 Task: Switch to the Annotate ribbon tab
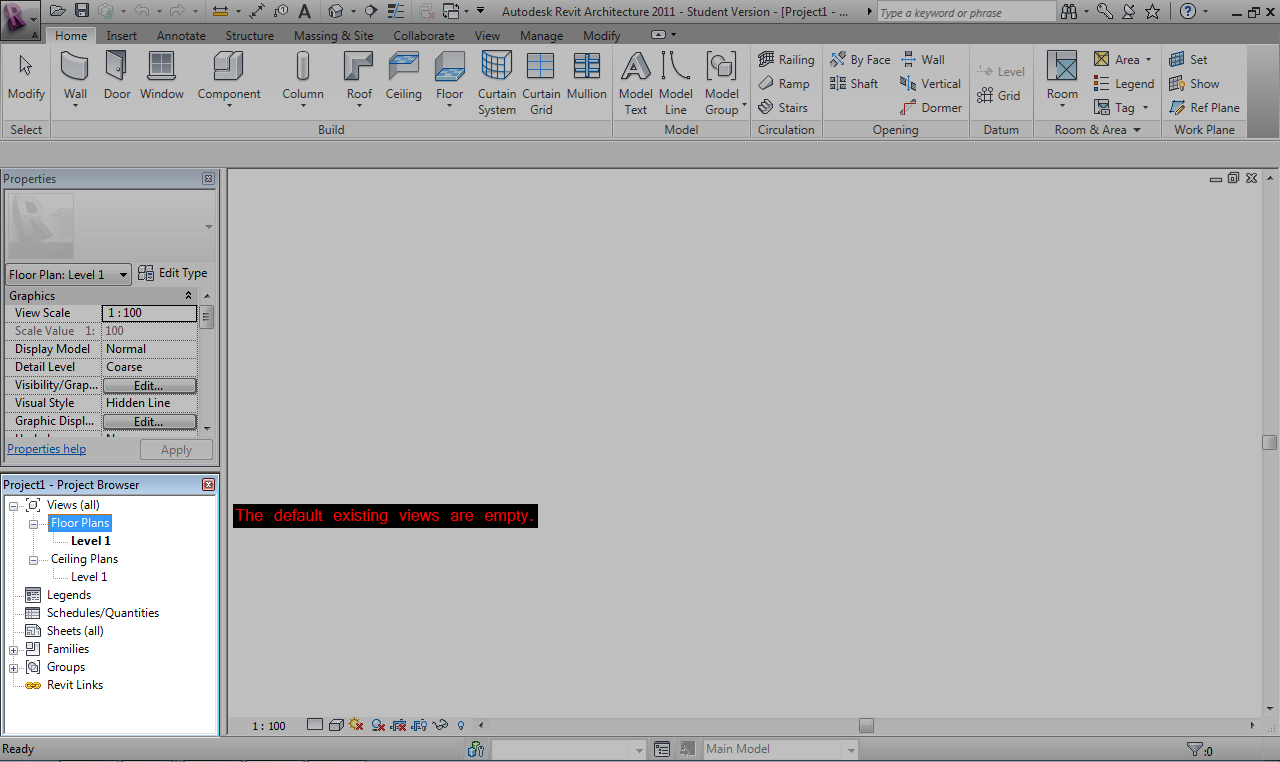click(x=181, y=35)
